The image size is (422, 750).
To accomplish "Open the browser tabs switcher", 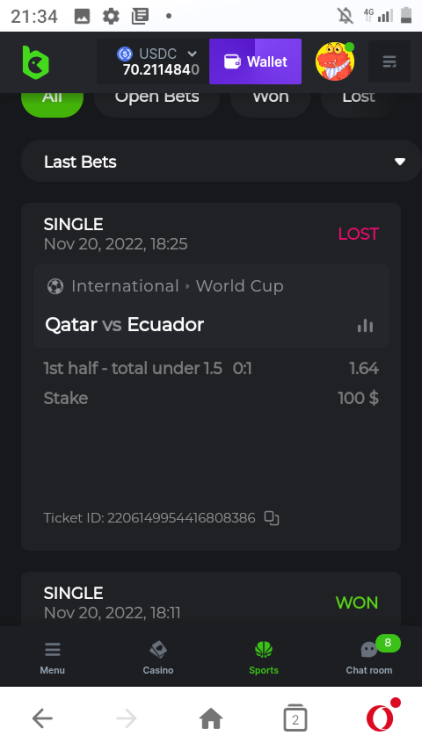I will pos(295,718).
